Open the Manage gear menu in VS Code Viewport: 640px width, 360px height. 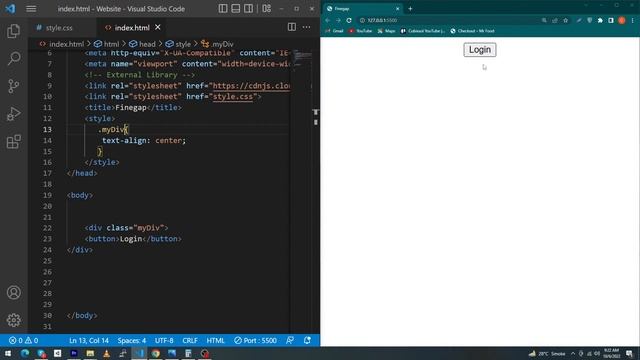point(13,320)
